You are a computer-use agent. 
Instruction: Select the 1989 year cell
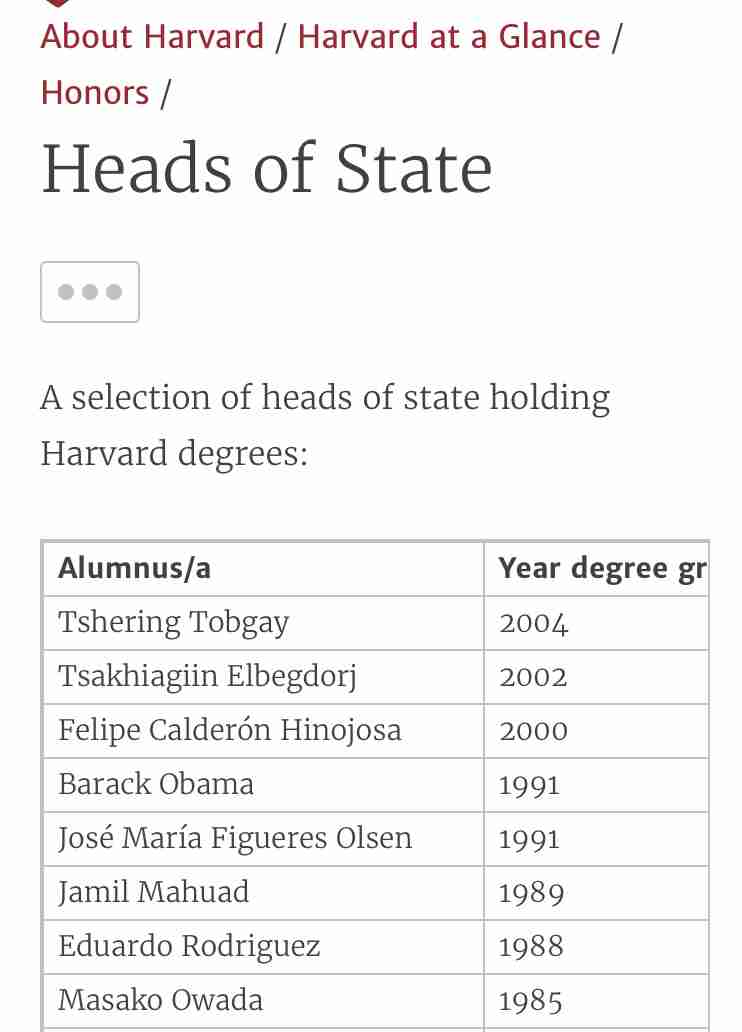[596, 892]
